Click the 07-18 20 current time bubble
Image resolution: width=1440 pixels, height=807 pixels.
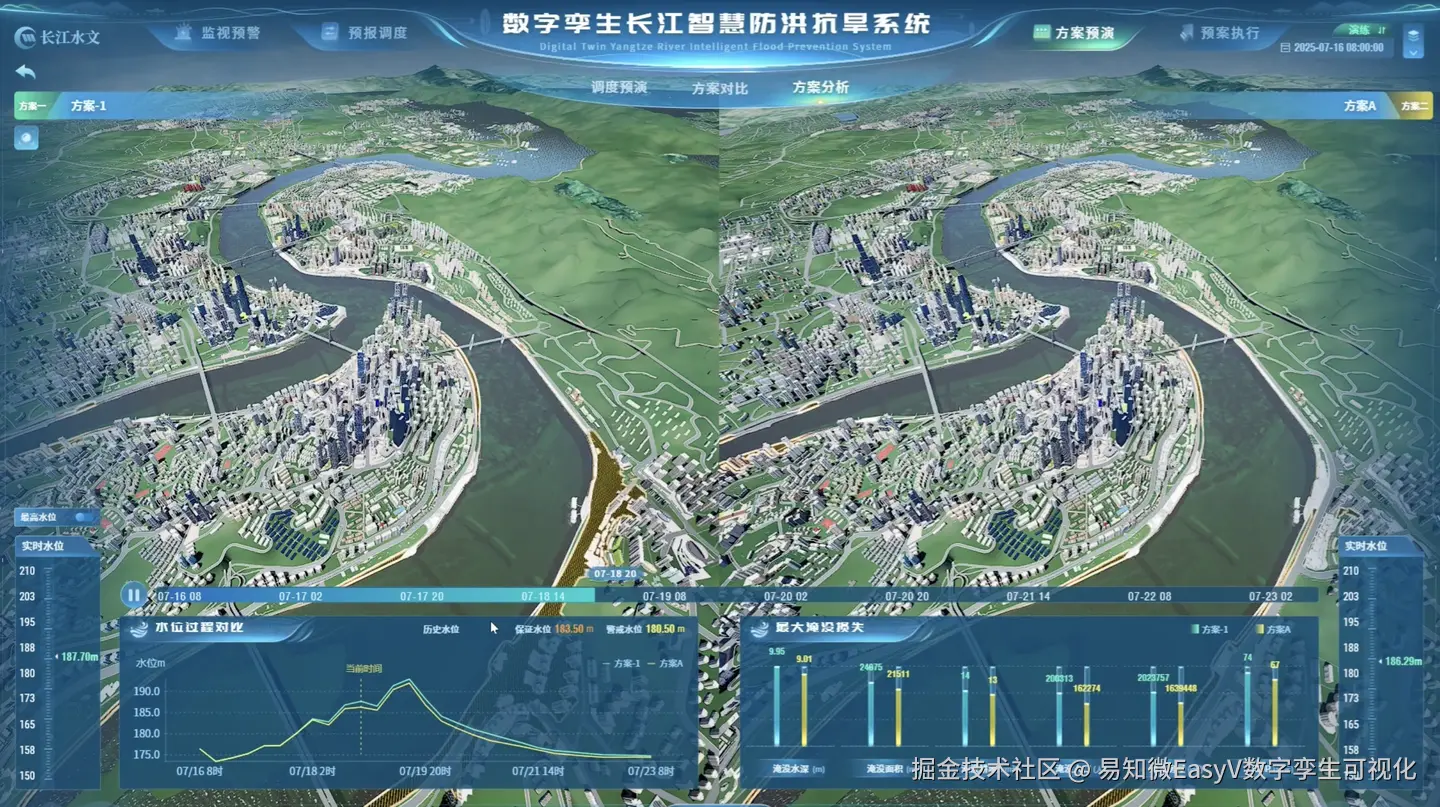[x=615, y=574]
